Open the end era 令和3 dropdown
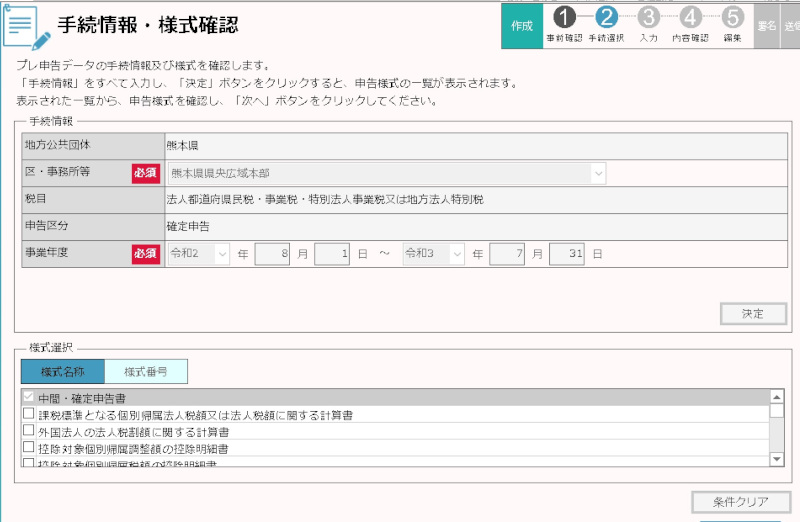The width and height of the screenshot is (800, 522). coord(433,254)
